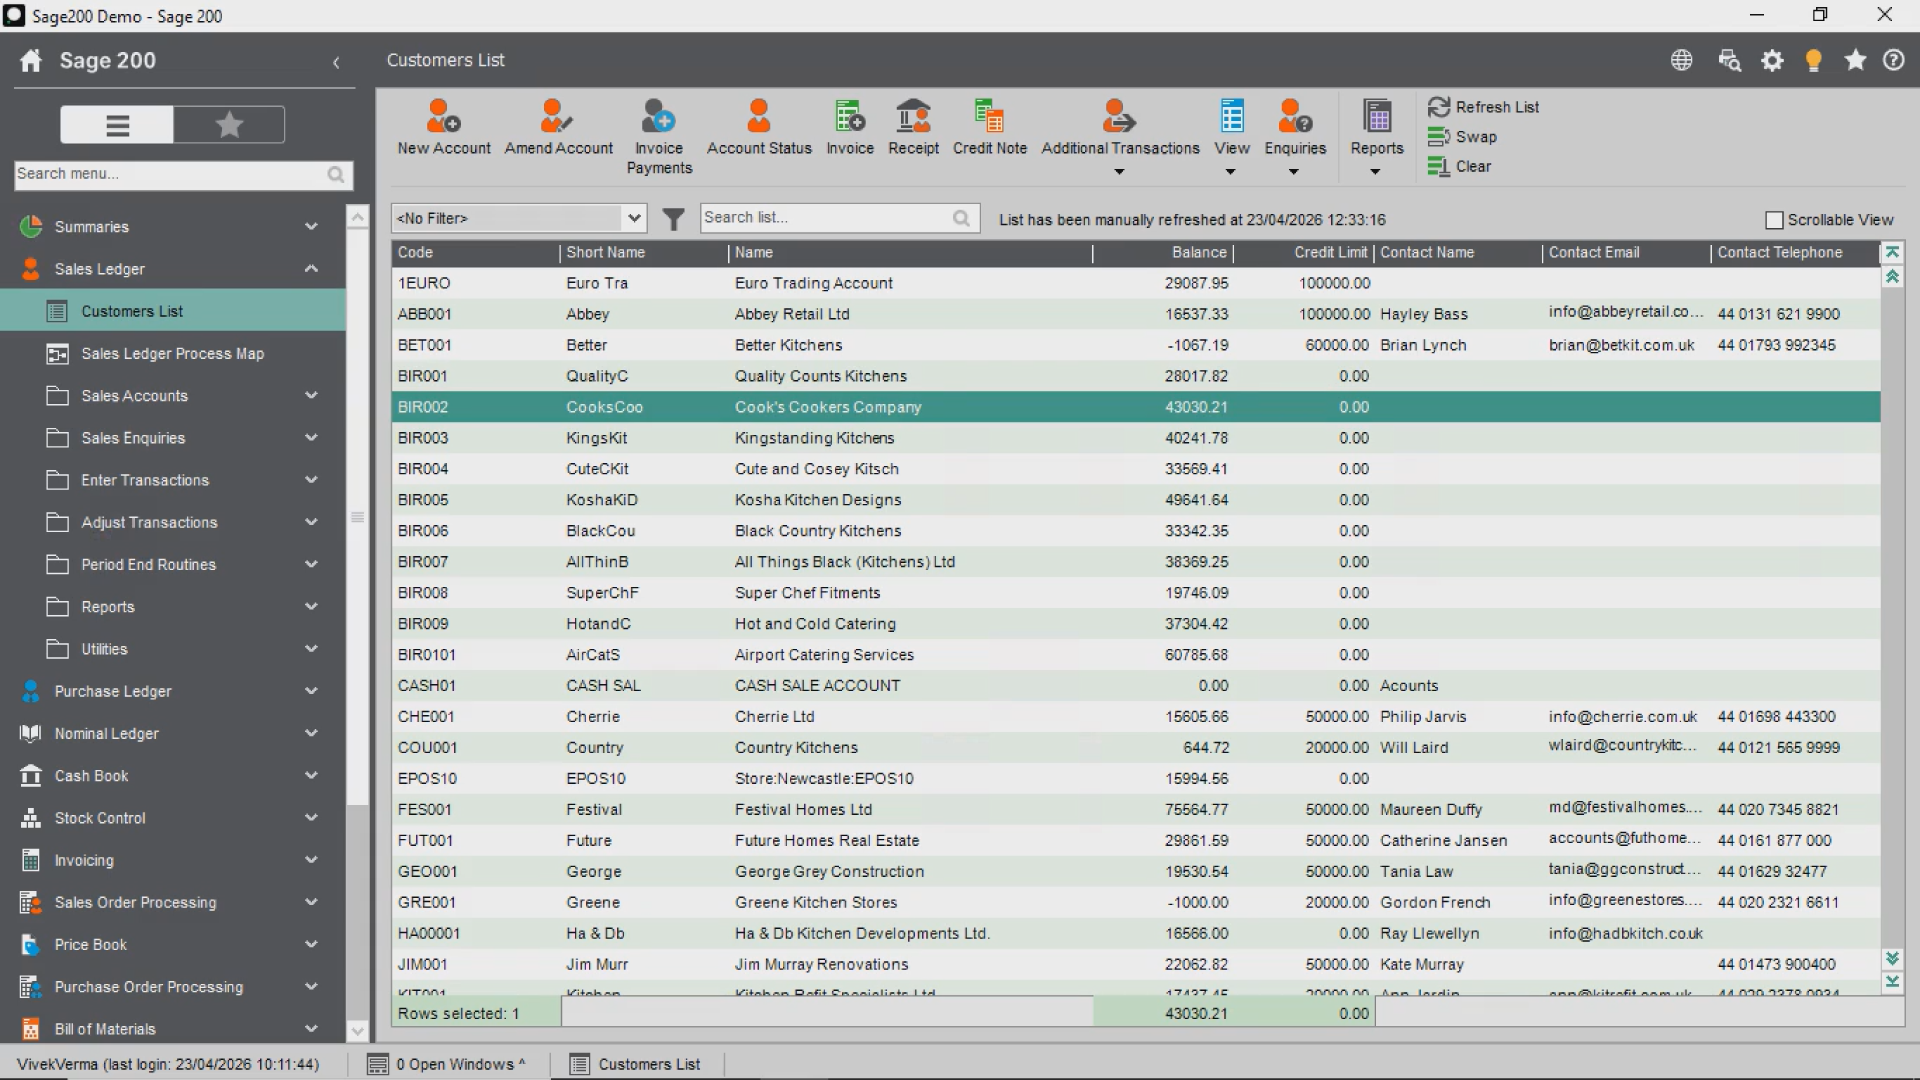Open the Price Book module
Screen dimensions: 1920x1080
coord(173,944)
